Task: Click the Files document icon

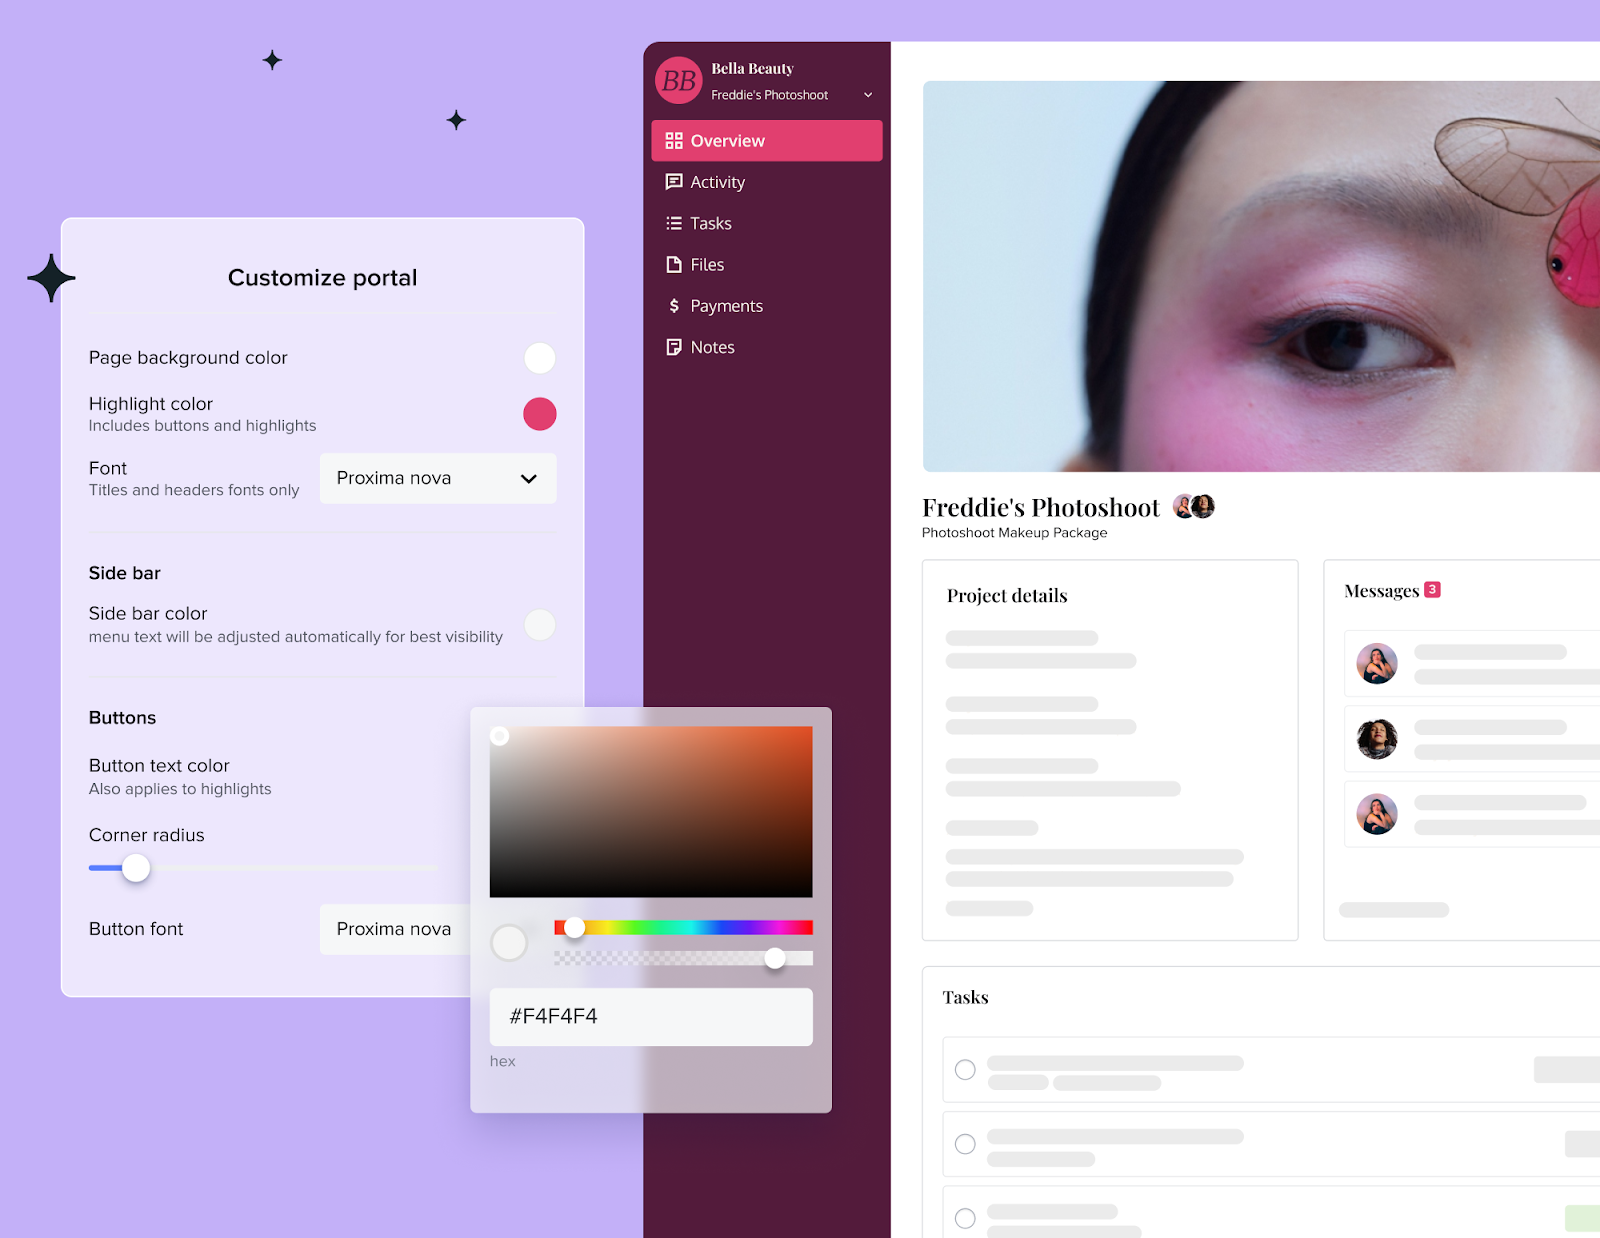Action: coord(674,264)
